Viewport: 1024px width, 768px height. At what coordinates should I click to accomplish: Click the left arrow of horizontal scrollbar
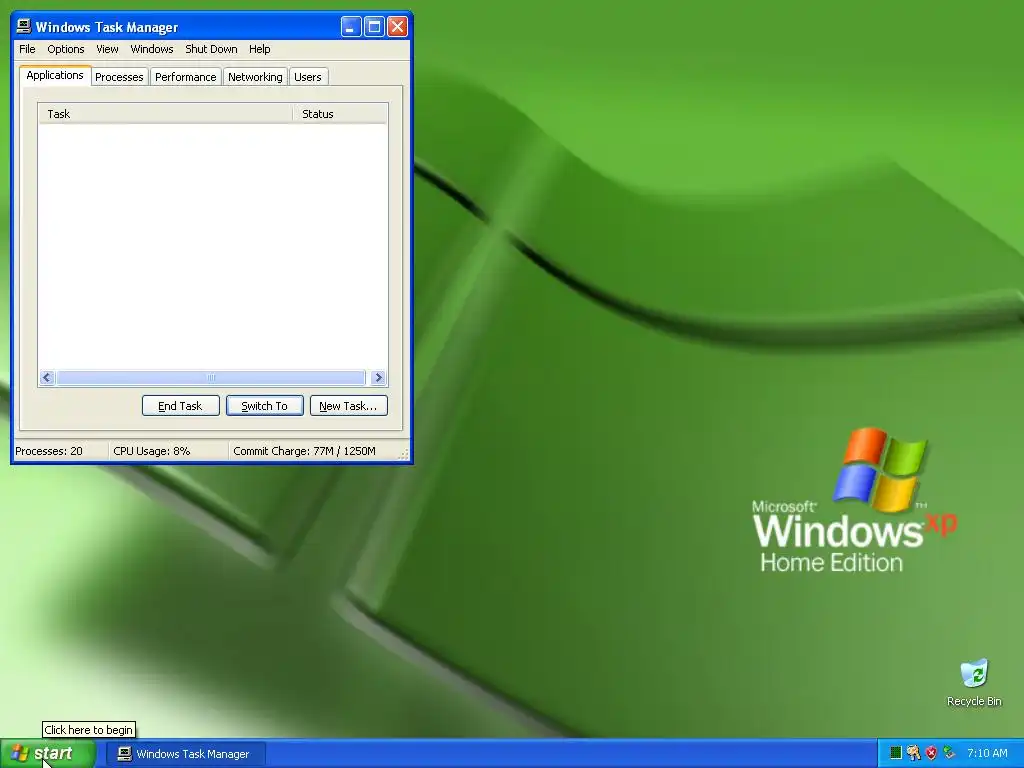(47, 377)
